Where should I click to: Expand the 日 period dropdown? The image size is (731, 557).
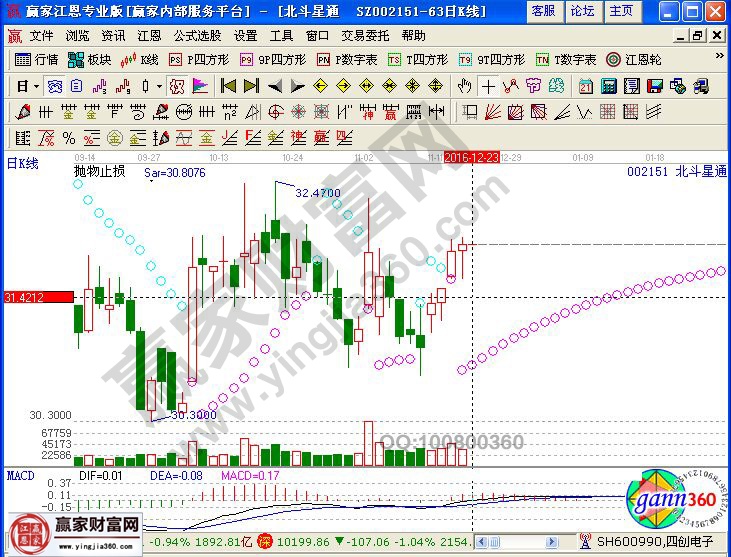pos(26,85)
